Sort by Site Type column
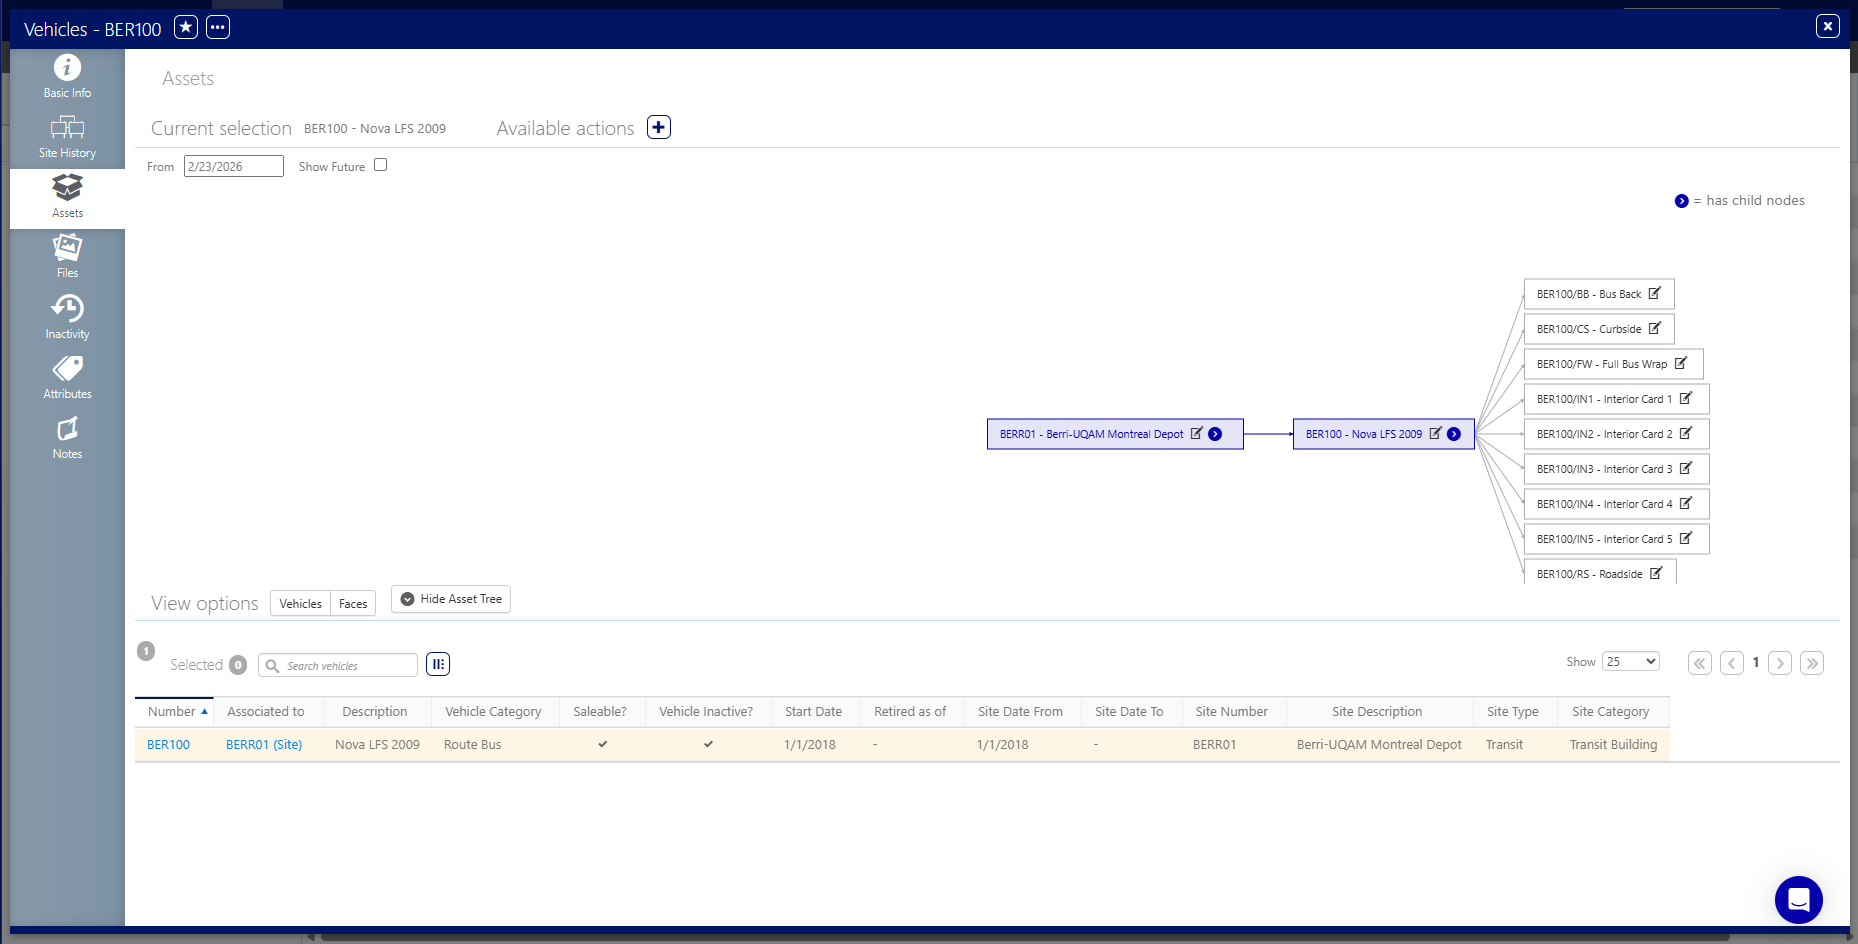The height and width of the screenshot is (944, 1858). click(x=1512, y=711)
